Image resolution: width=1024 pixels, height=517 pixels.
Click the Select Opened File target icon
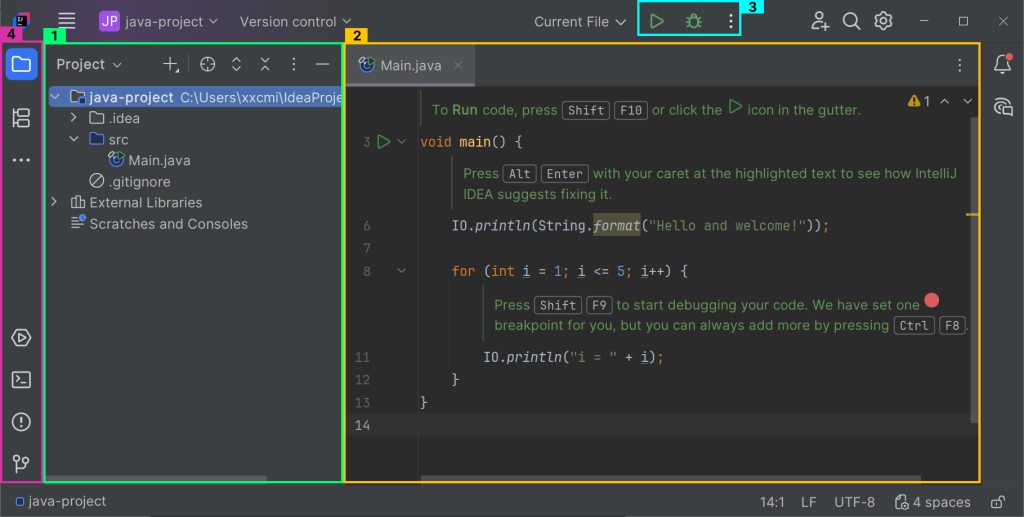tap(207, 64)
